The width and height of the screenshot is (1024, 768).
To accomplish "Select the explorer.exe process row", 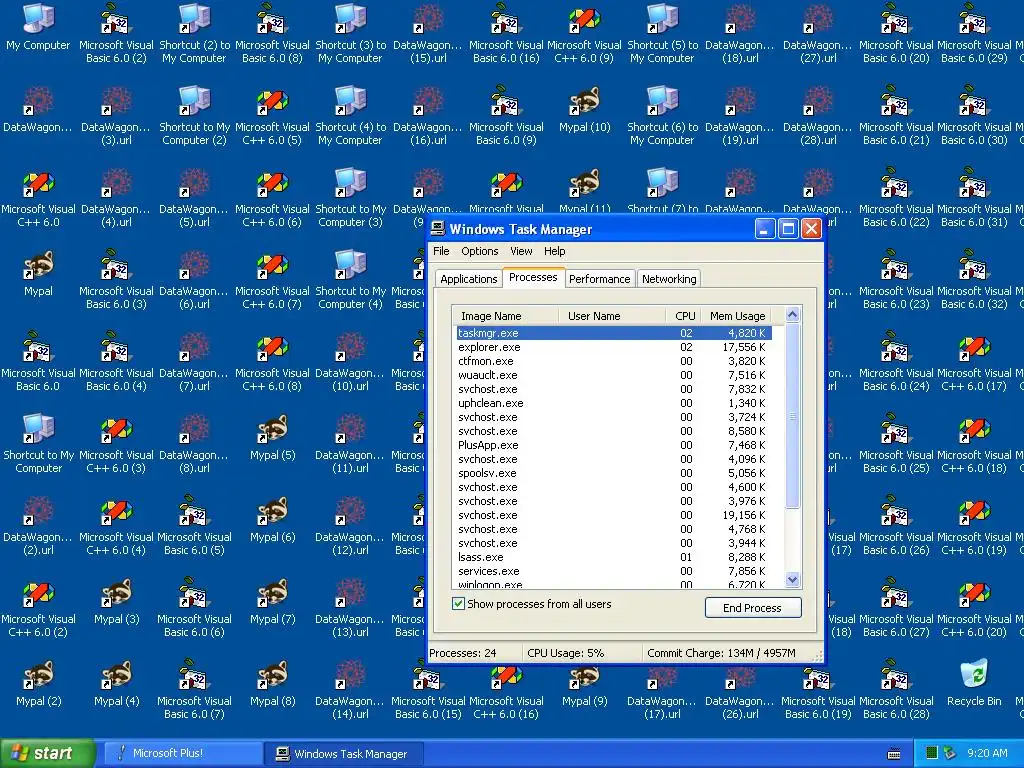I will pyautogui.click(x=614, y=347).
